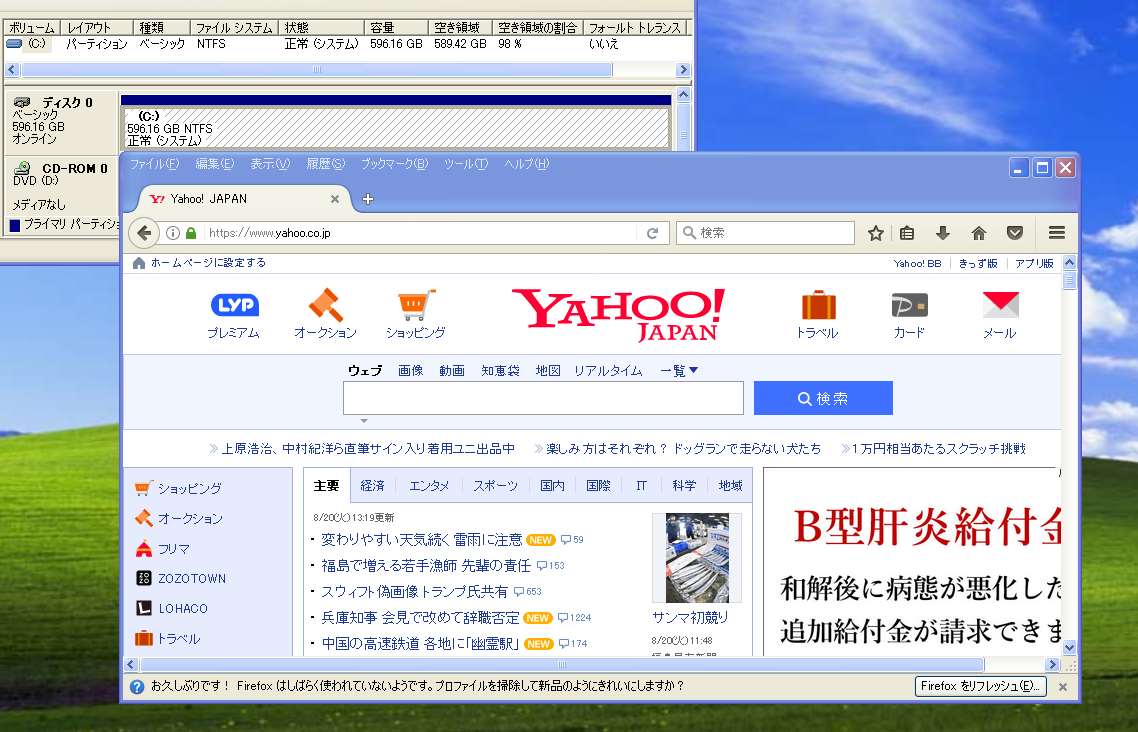Viewport: 1138px width, 732px height.
Task: Close the Yahoo! JAPAN tab
Action: (x=335, y=199)
